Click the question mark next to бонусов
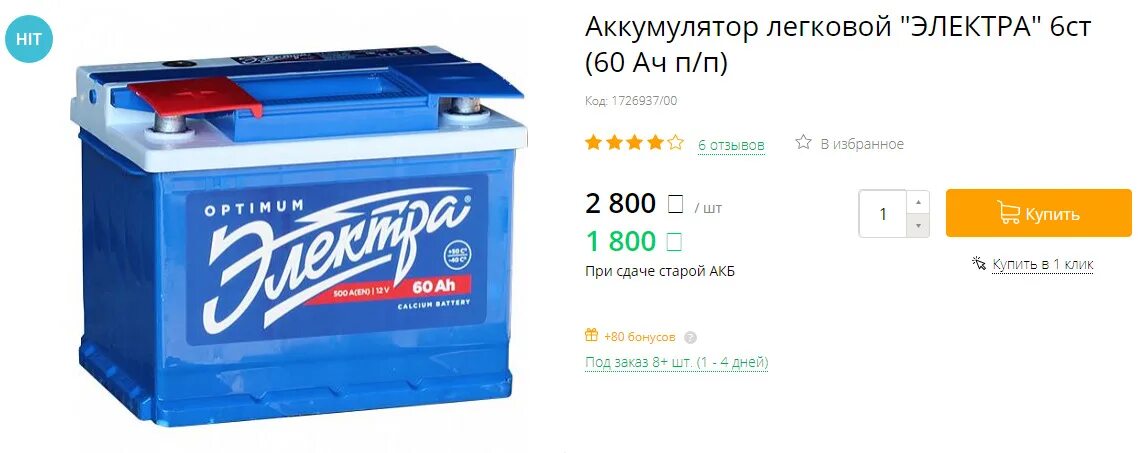The height and width of the screenshot is (453, 1146). (x=691, y=338)
